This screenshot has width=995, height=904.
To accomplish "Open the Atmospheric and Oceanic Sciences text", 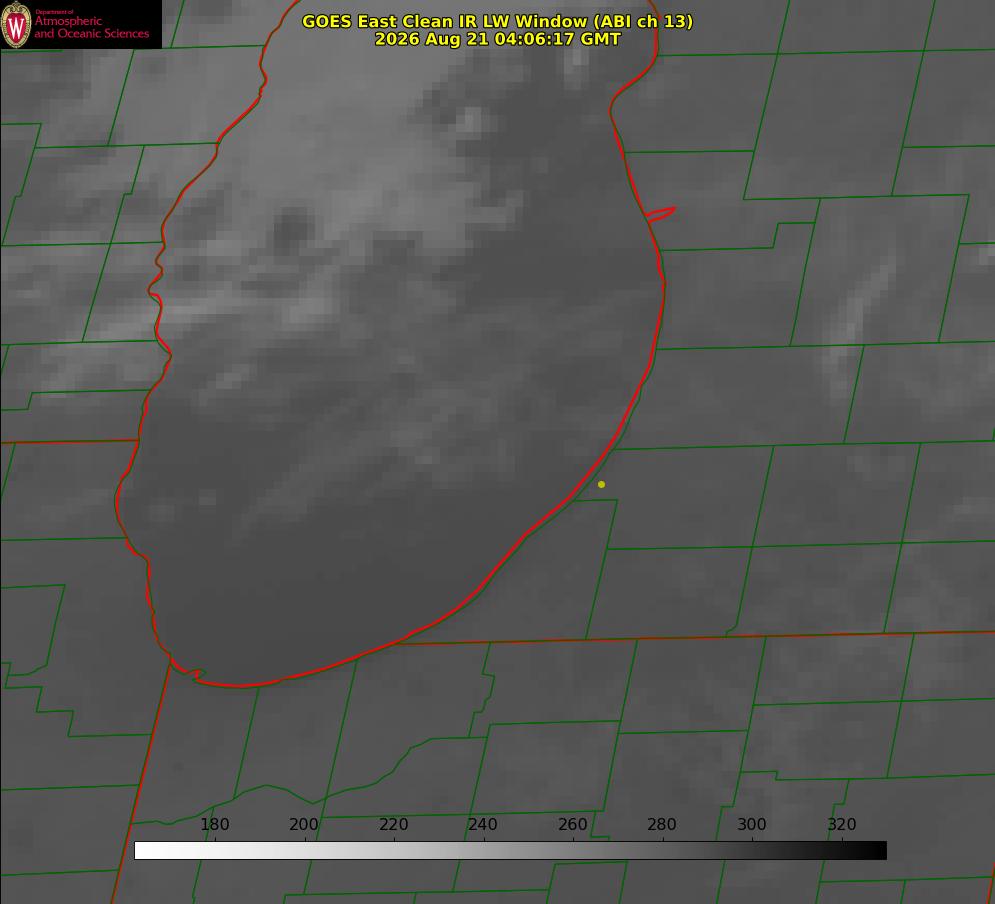I will pyautogui.click(x=91, y=26).
